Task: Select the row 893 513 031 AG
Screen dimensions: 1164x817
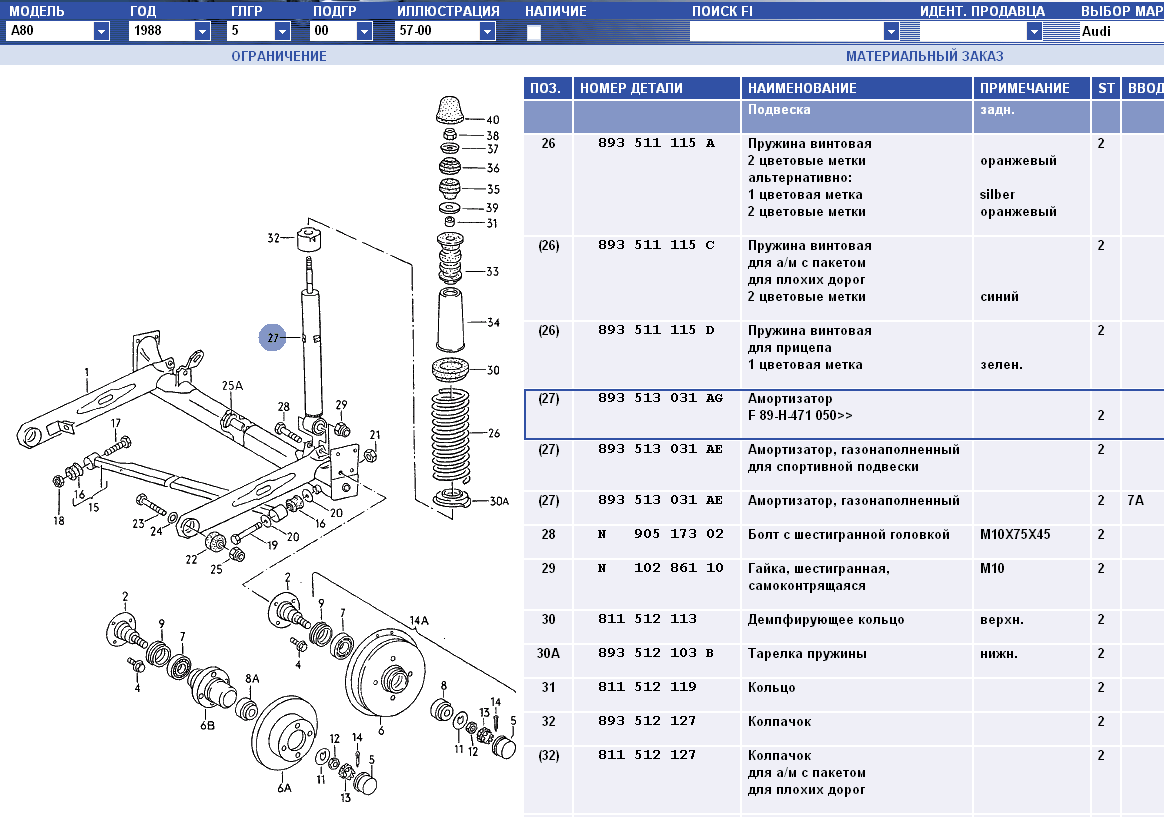Action: (x=844, y=415)
